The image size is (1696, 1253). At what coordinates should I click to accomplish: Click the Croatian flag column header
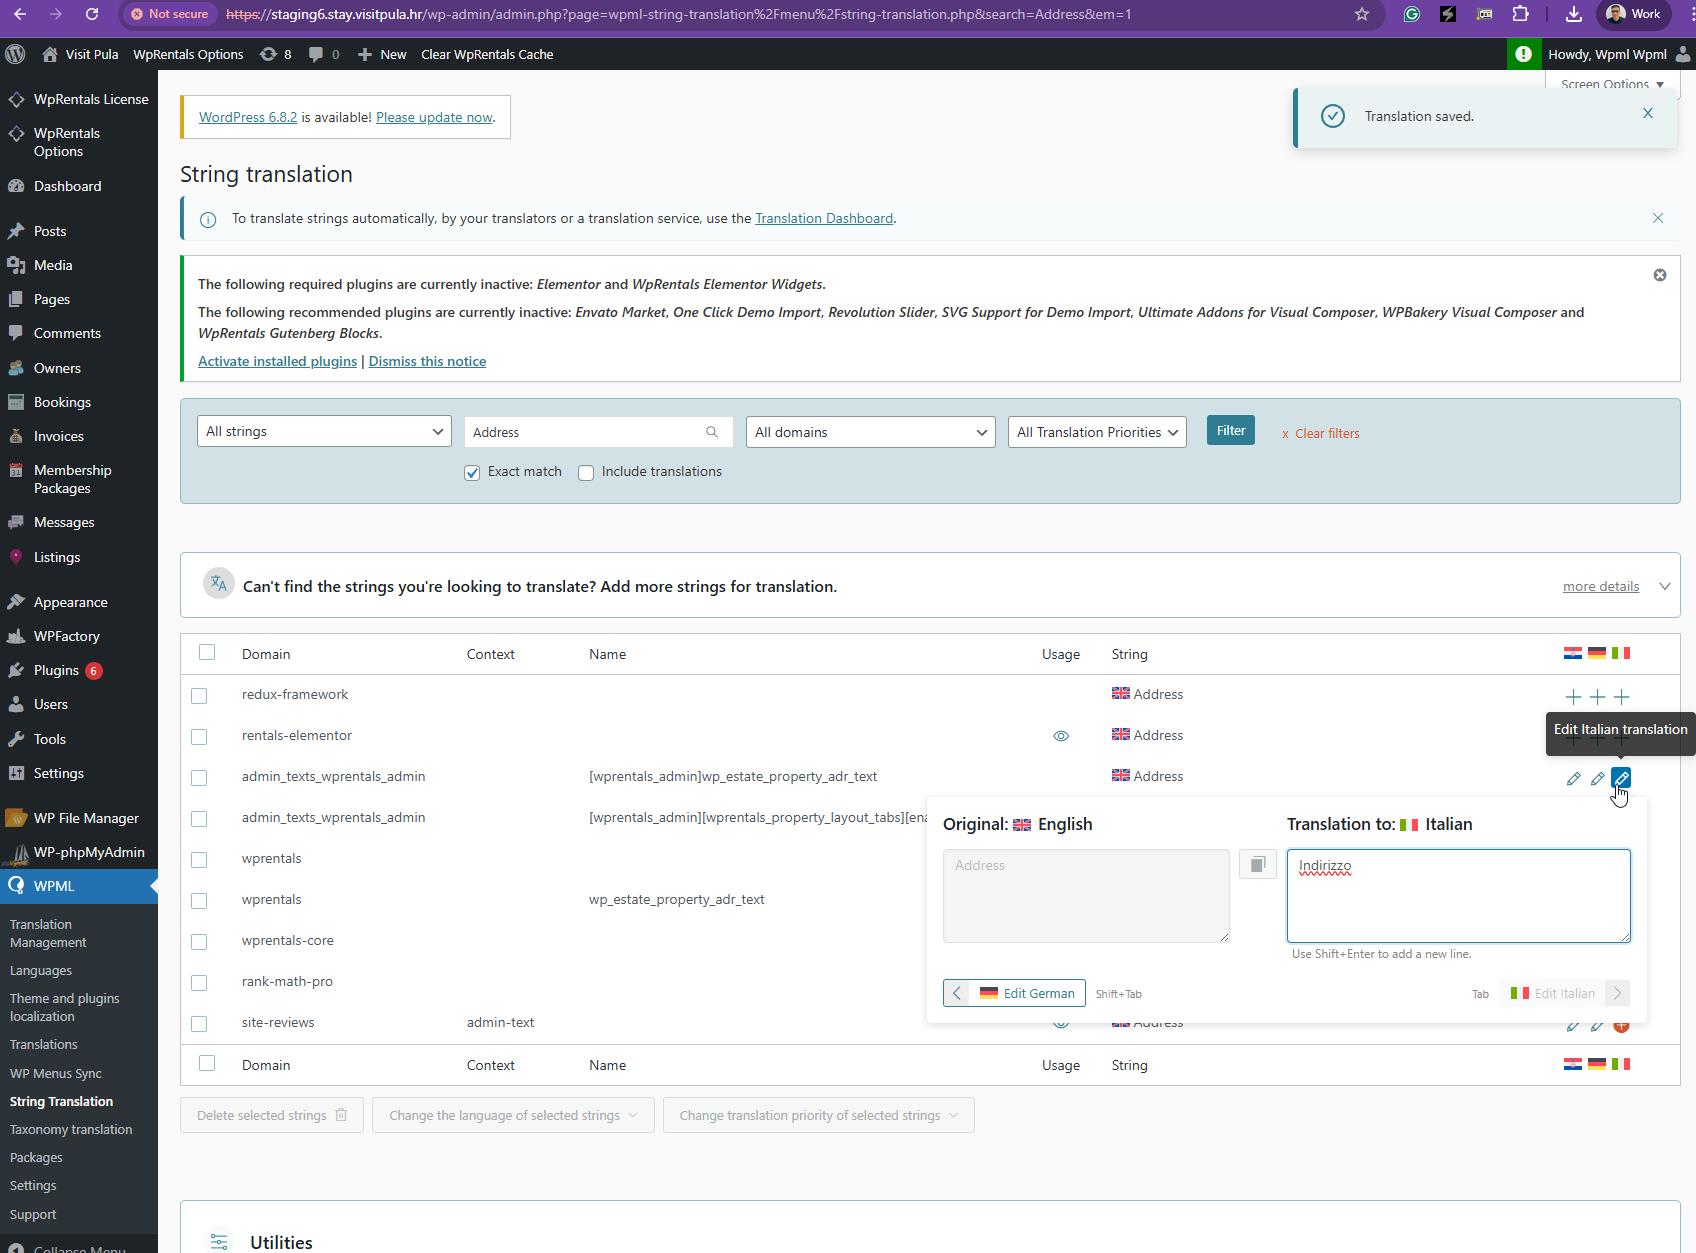click(x=1573, y=653)
